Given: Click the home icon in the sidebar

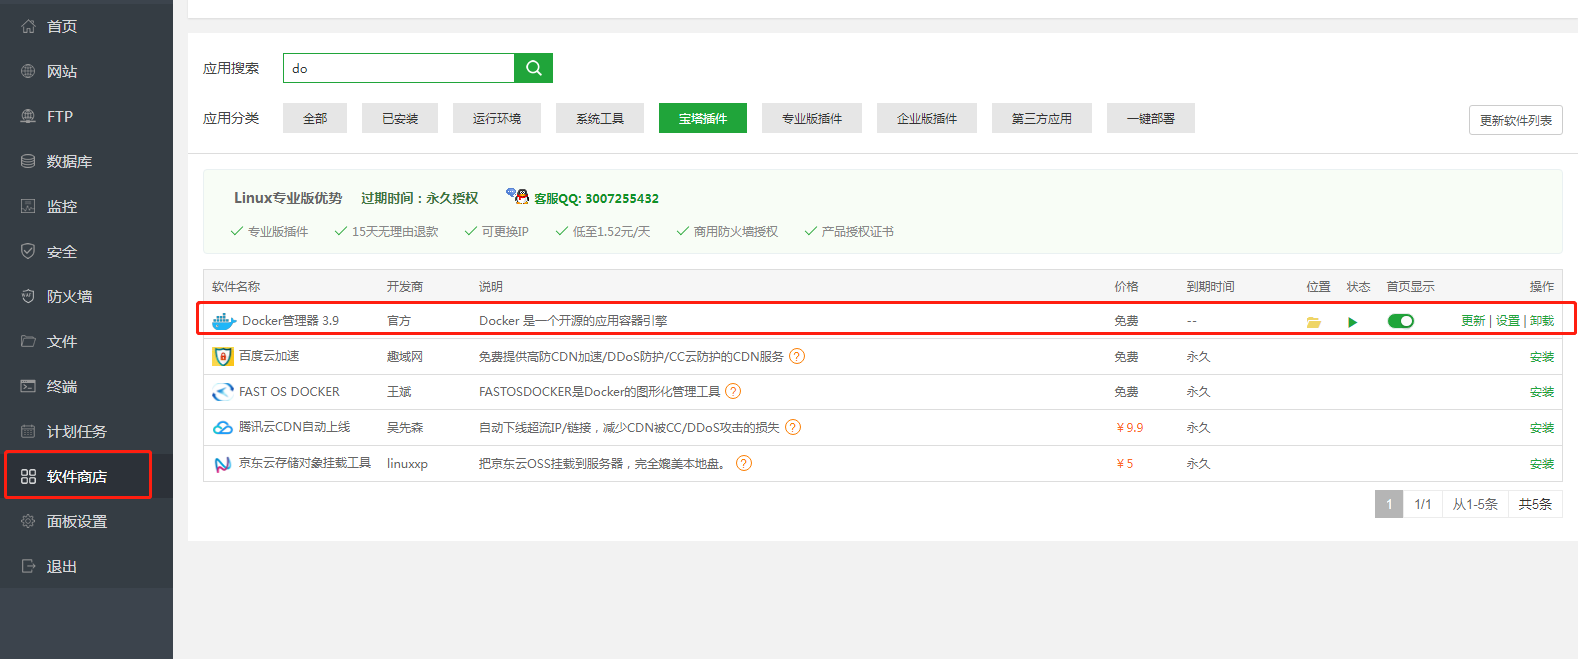Looking at the screenshot, I should [x=28, y=26].
